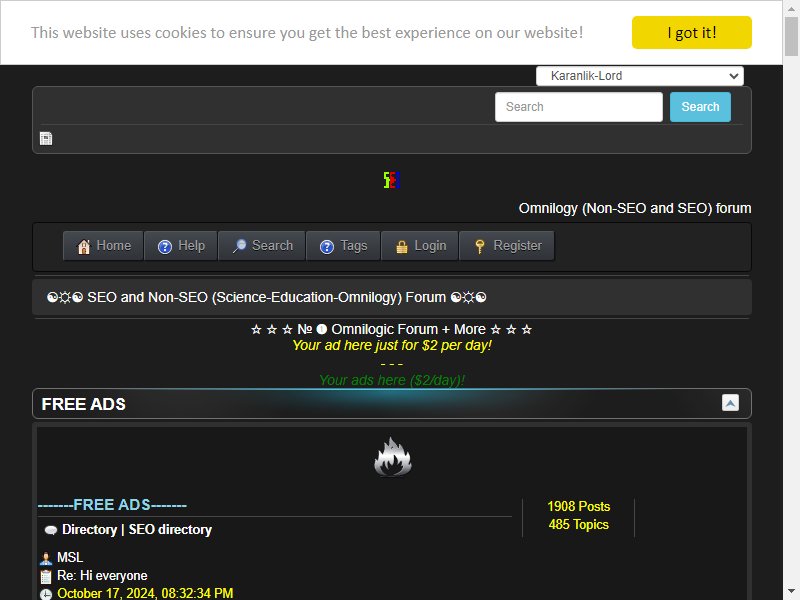Click the house icon beside Home
Screen dimensions: 800x600
click(84, 247)
